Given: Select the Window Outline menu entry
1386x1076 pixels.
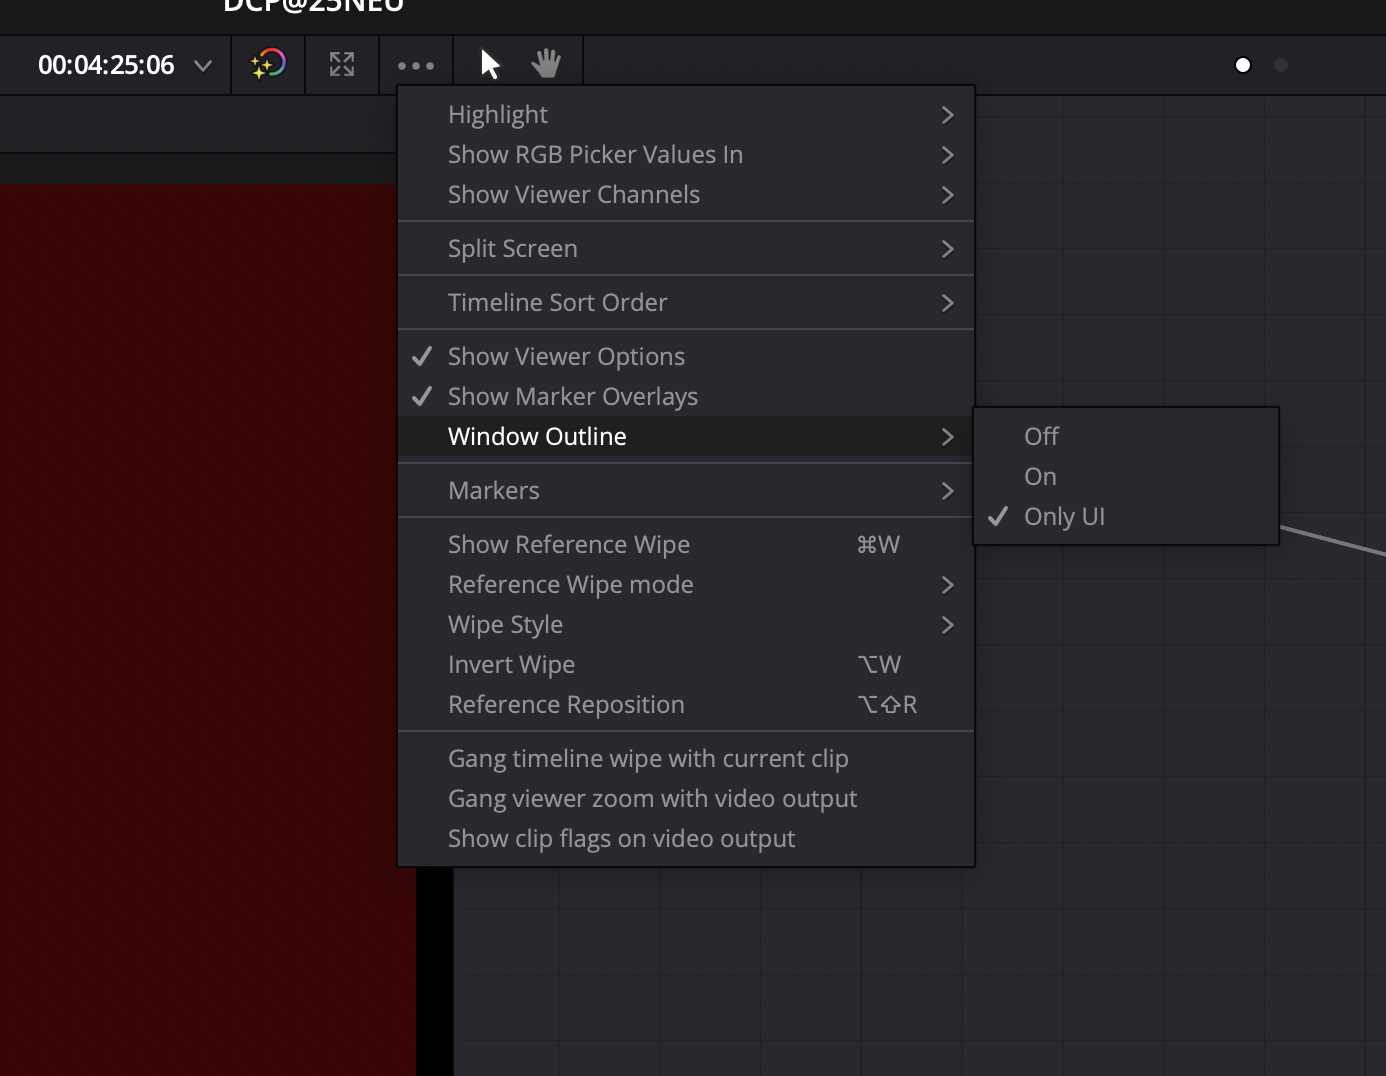Looking at the screenshot, I should [x=686, y=437].
